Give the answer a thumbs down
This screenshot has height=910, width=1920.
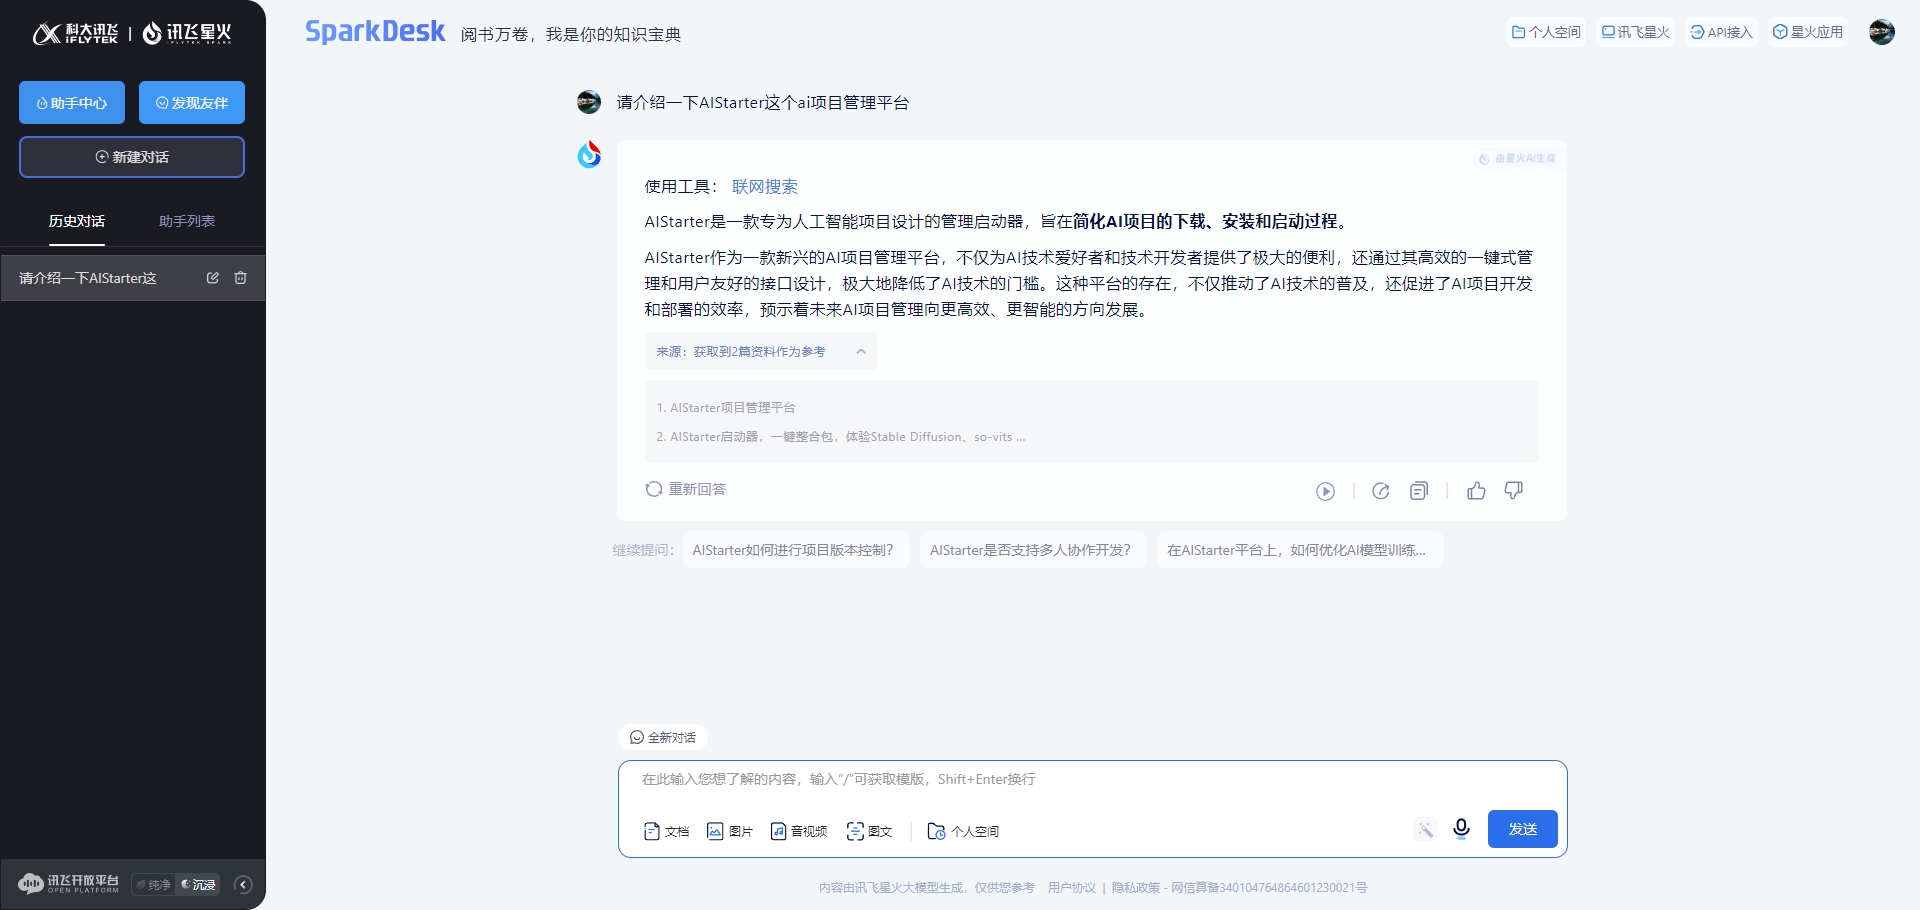tap(1513, 491)
